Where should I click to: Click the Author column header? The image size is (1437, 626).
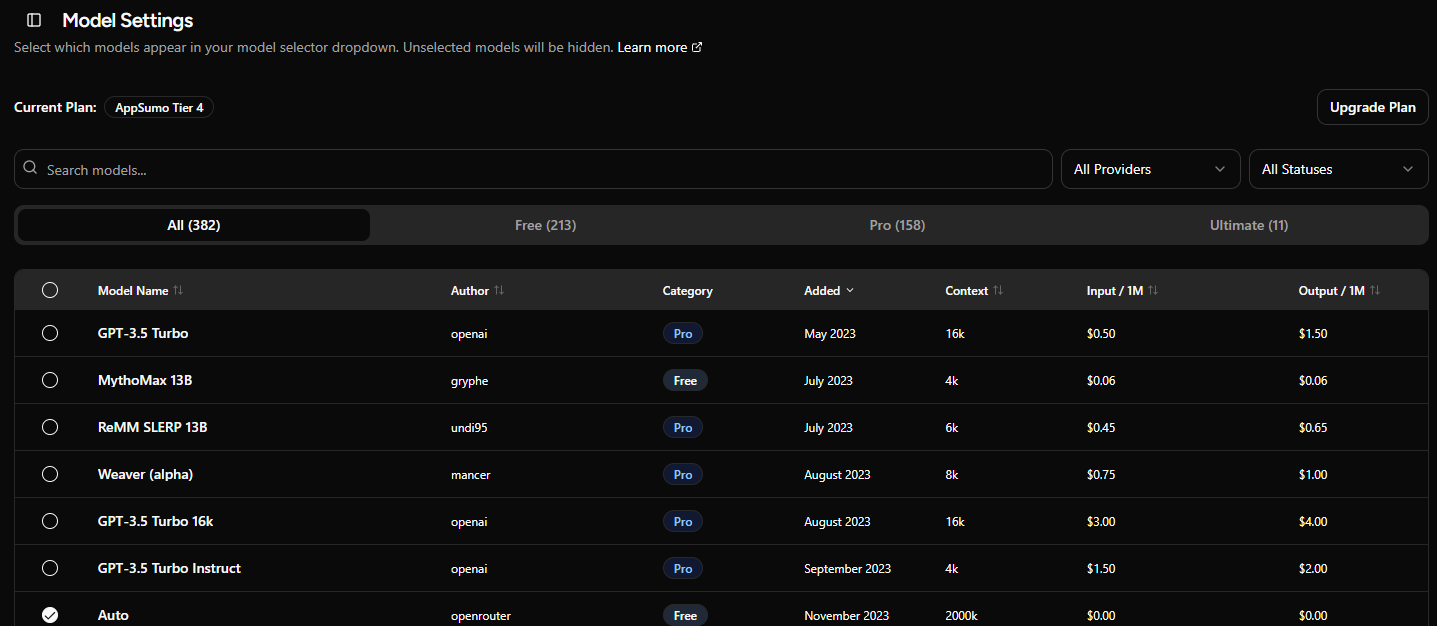click(x=470, y=290)
